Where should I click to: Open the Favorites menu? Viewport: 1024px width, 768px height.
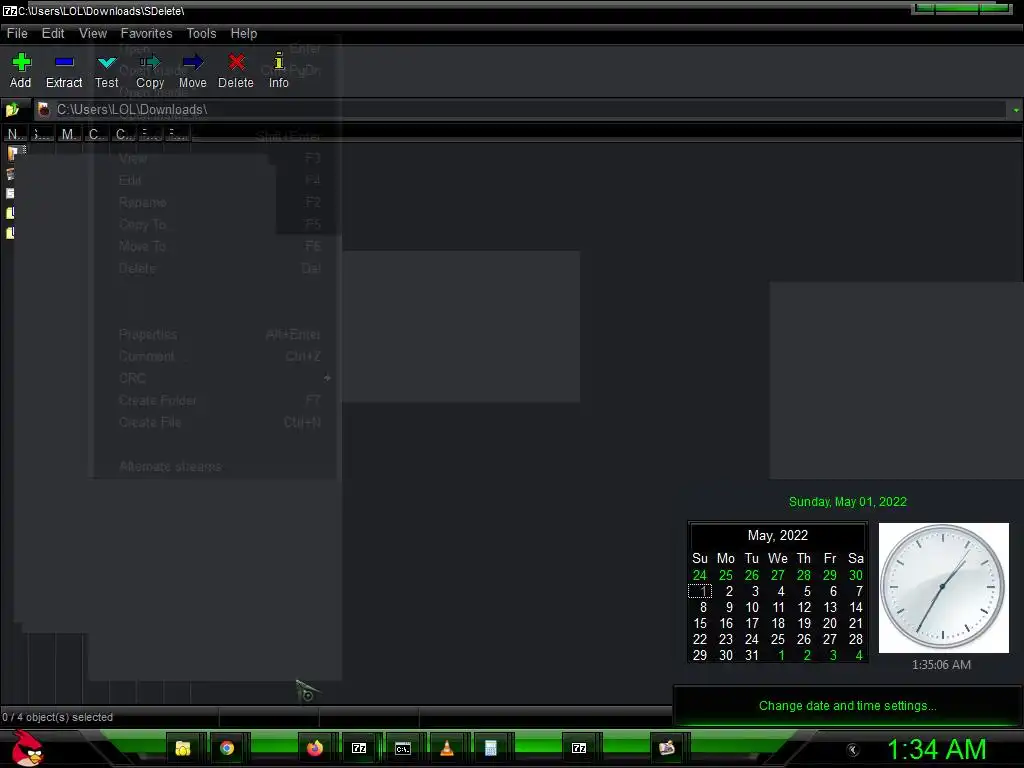[x=146, y=33]
